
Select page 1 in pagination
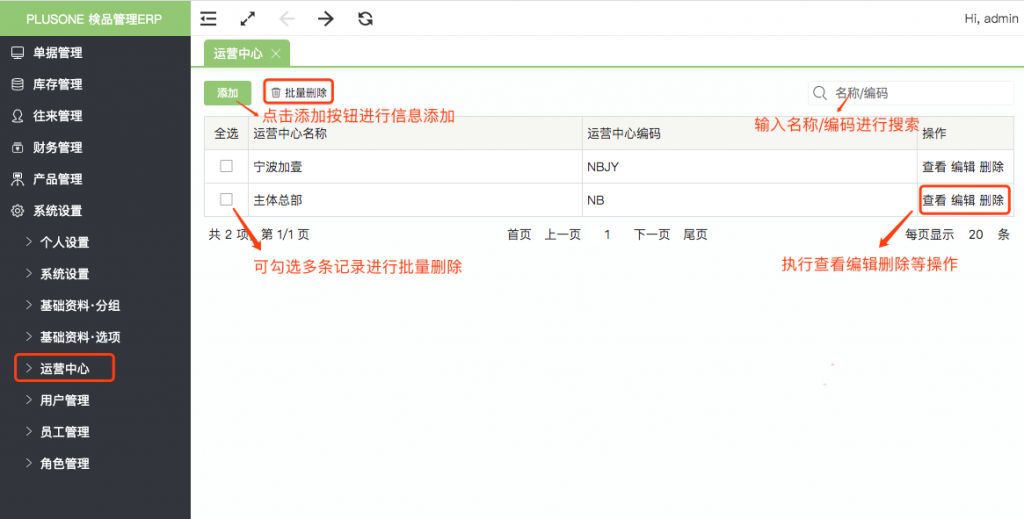[x=607, y=234]
